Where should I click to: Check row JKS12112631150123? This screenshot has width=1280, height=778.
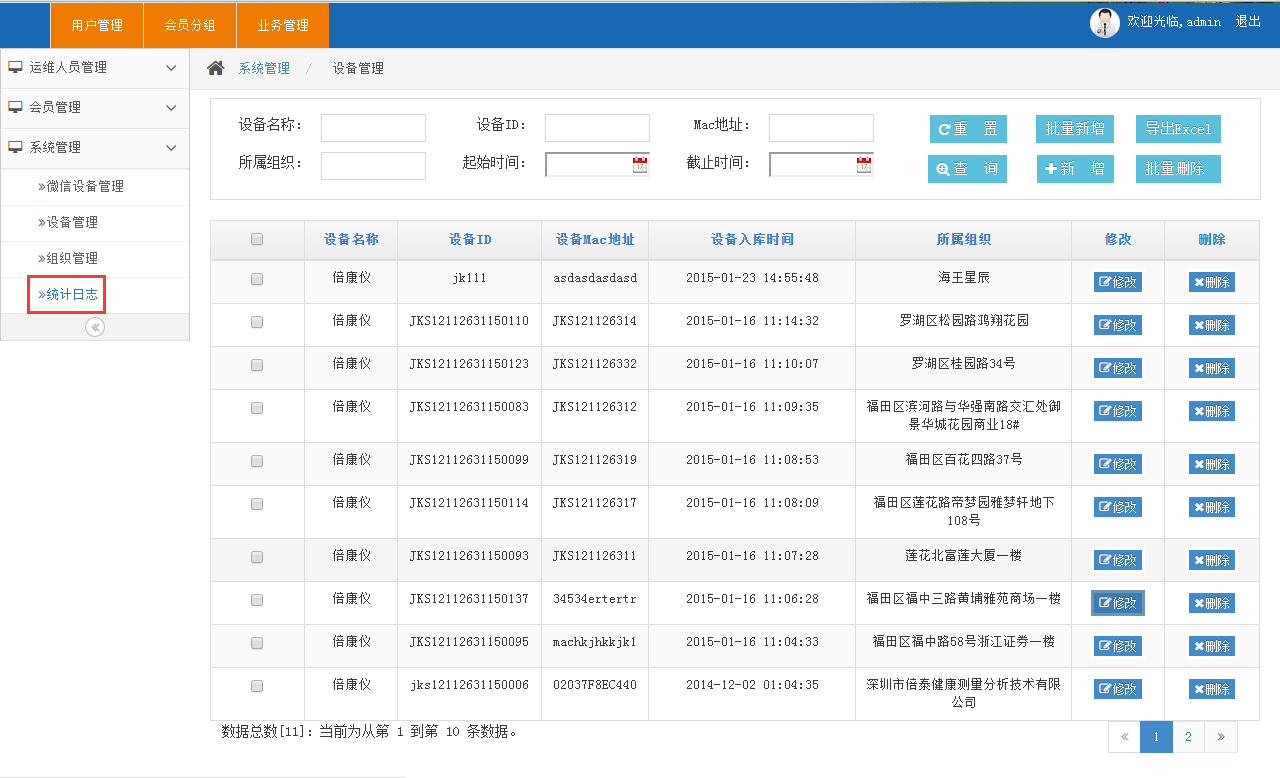pyautogui.click(x=257, y=365)
